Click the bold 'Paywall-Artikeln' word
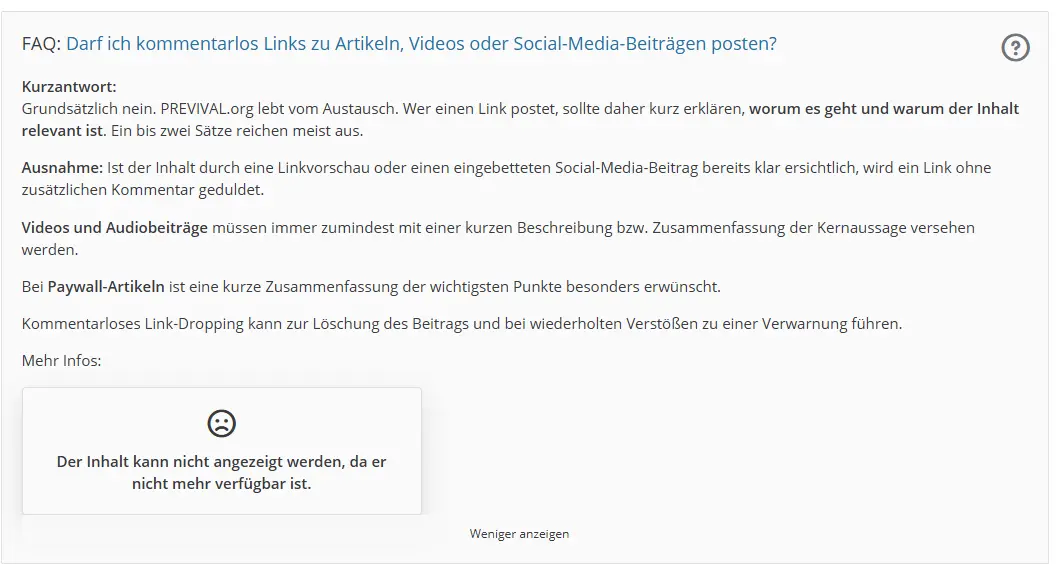1059x571 pixels. coord(106,287)
